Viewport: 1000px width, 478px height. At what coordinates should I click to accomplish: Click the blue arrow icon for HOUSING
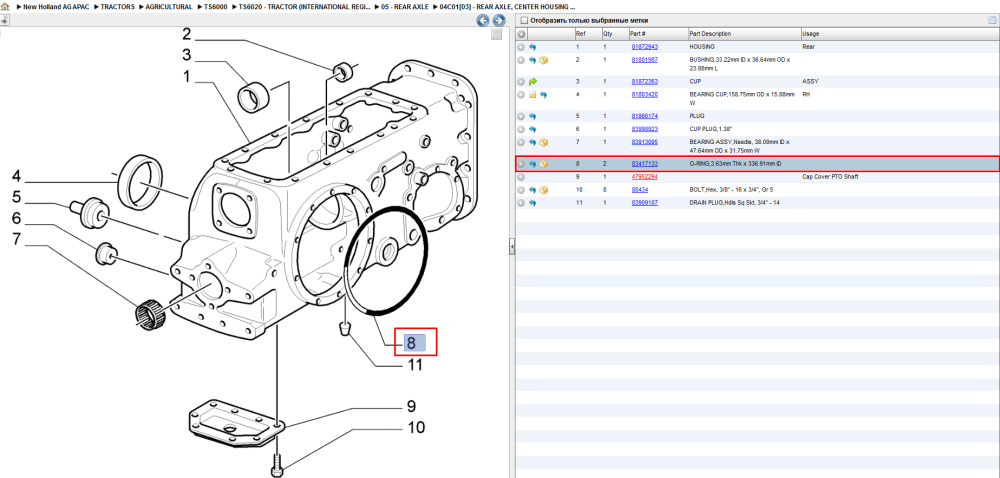(x=533, y=47)
